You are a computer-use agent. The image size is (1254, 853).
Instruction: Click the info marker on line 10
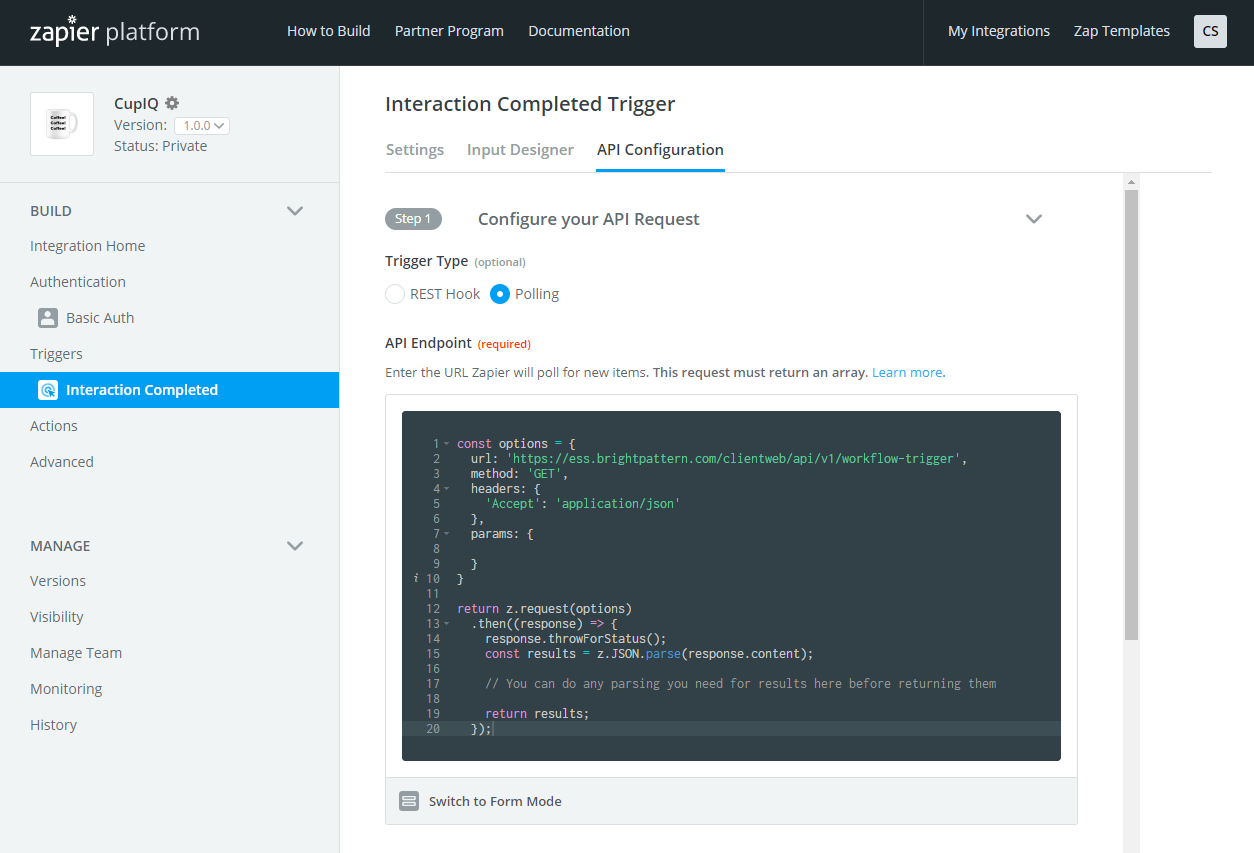pyautogui.click(x=416, y=579)
